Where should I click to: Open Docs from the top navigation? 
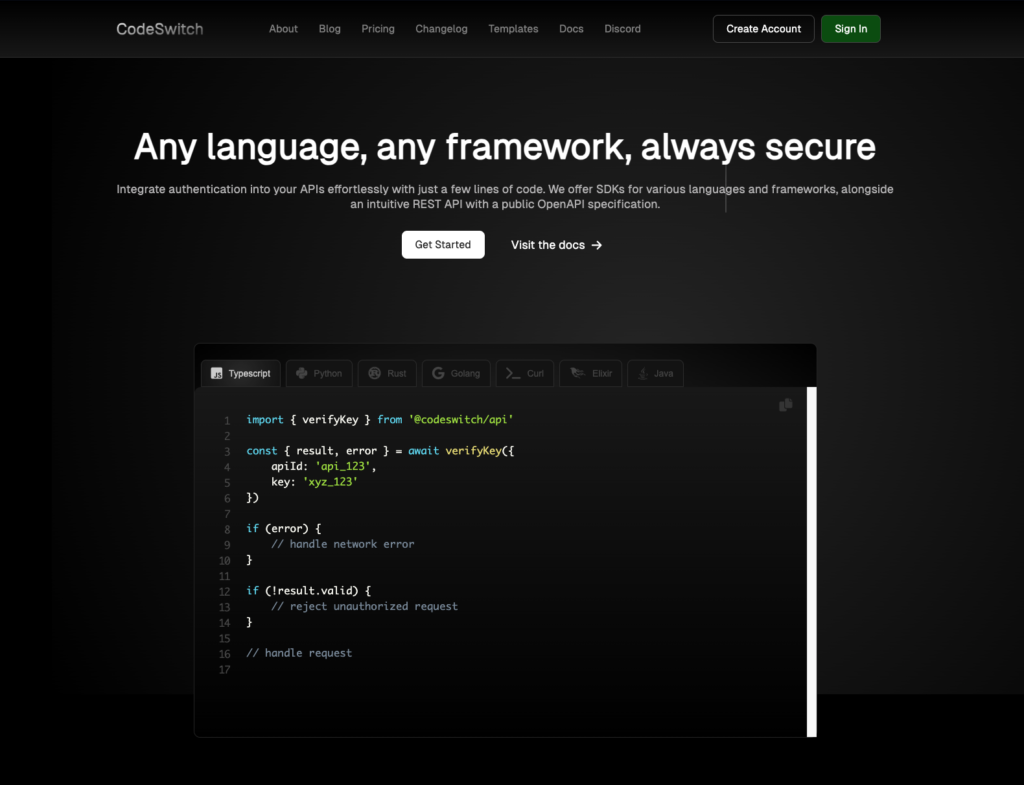571,29
